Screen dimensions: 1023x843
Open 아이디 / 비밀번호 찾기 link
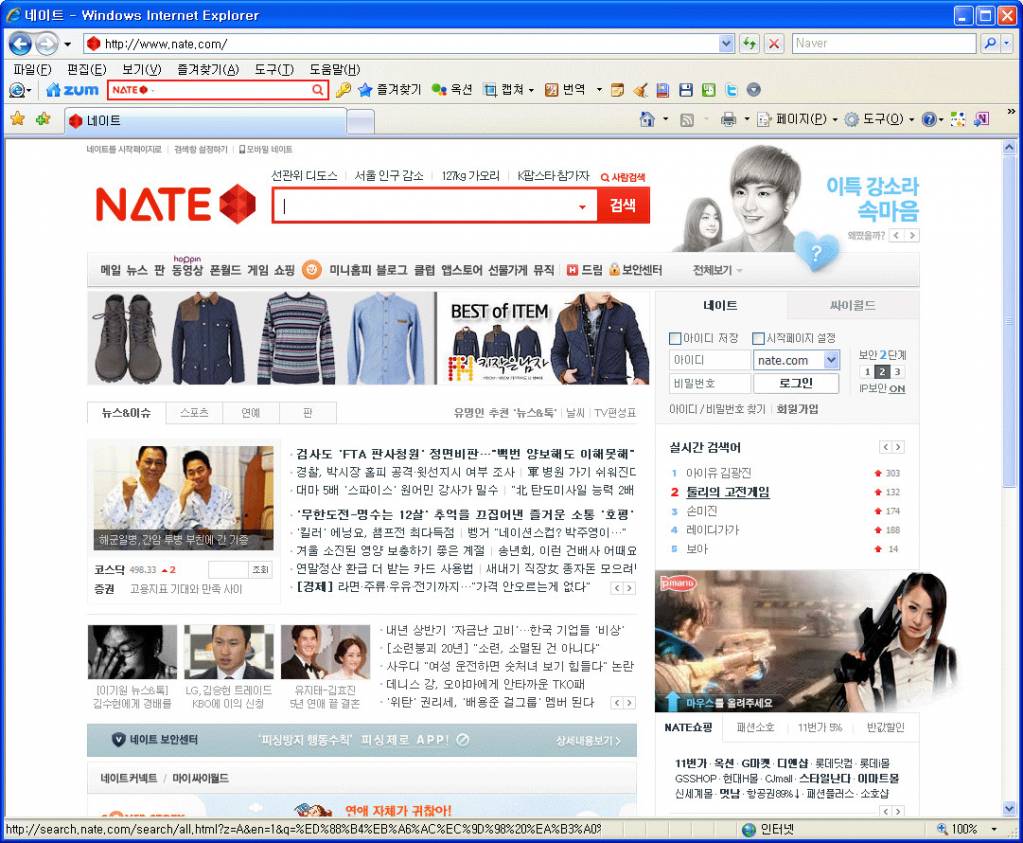click(x=718, y=409)
